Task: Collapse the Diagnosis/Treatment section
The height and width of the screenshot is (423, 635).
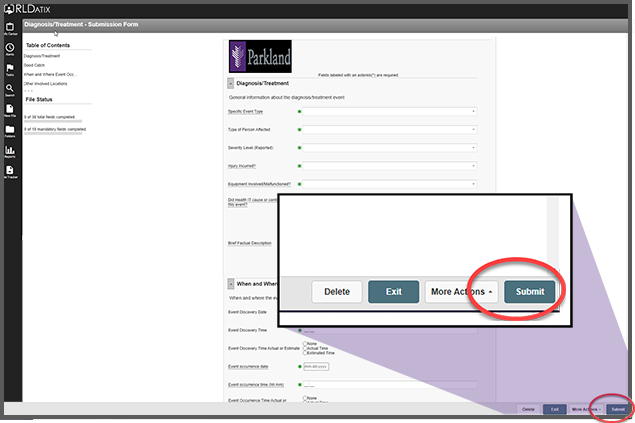Action: point(230,83)
